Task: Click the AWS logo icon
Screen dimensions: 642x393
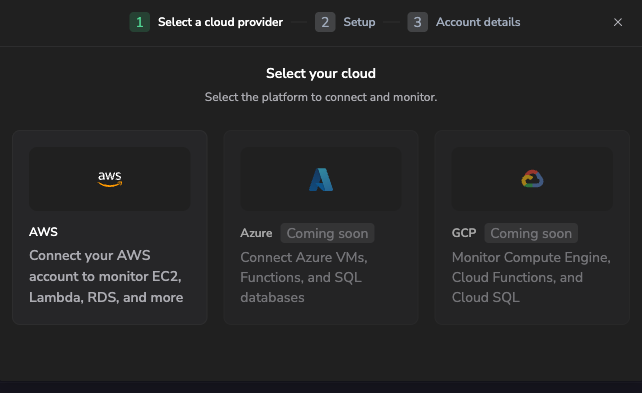Action: coord(110,179)
